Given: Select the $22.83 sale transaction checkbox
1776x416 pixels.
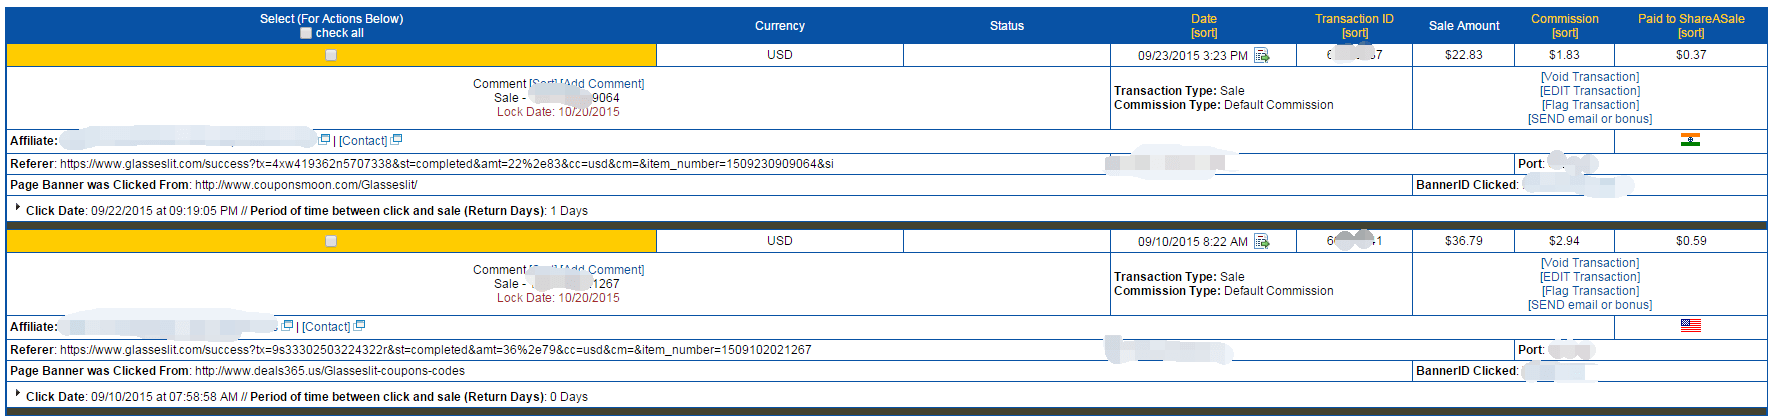Looking at the screenshot, I should (x=331, y=56).
